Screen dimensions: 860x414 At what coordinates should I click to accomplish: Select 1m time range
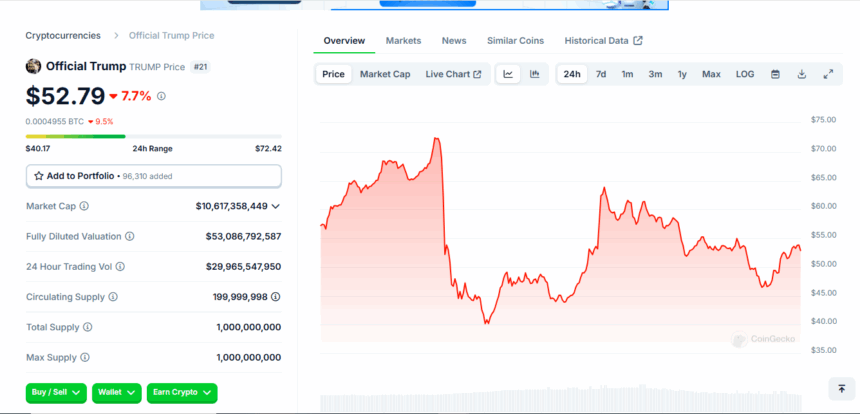coord(627,74)
